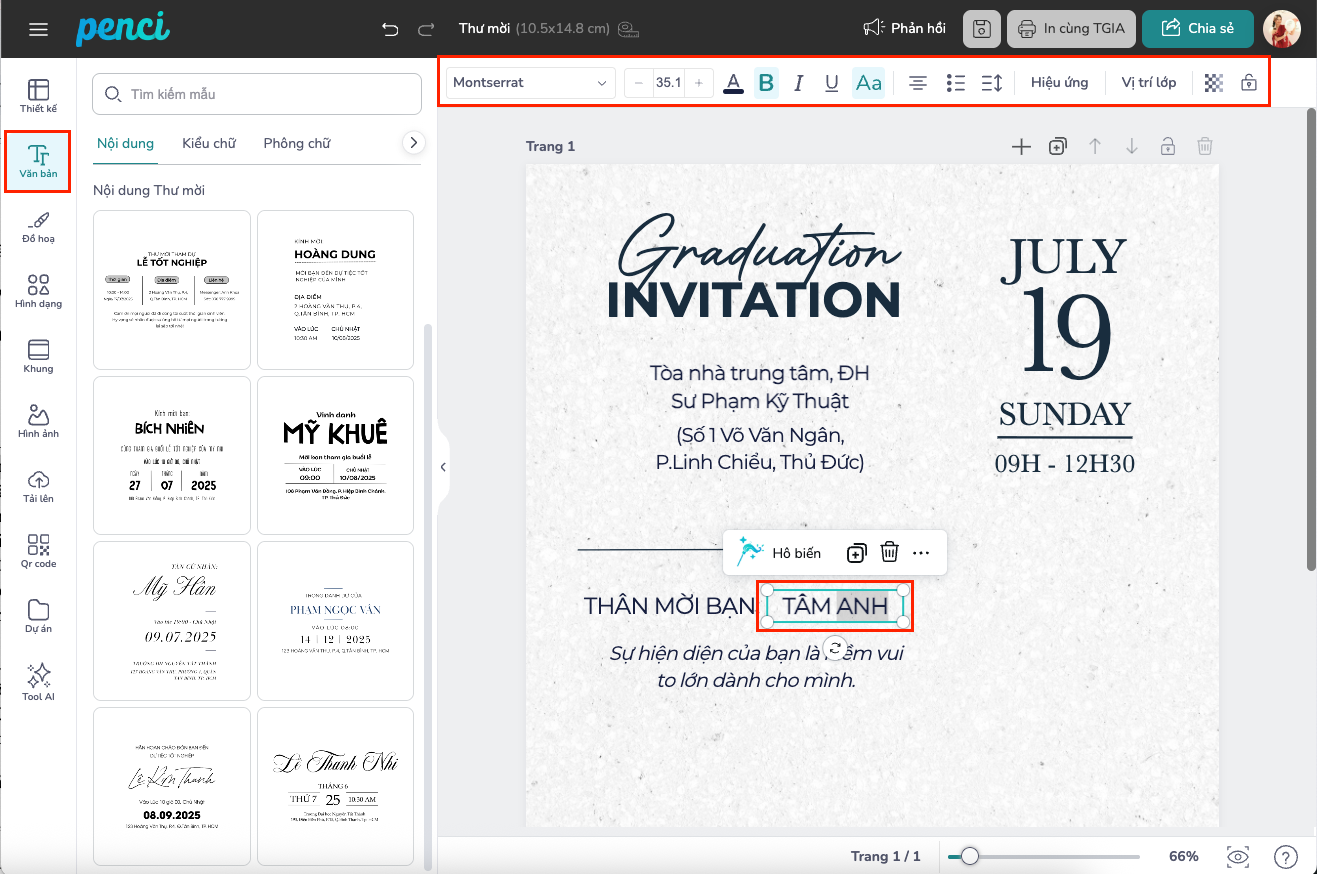The image size is (1317, 874).
Task: Open the Đồ hoạ graphics panel
Action: (39, 227)
